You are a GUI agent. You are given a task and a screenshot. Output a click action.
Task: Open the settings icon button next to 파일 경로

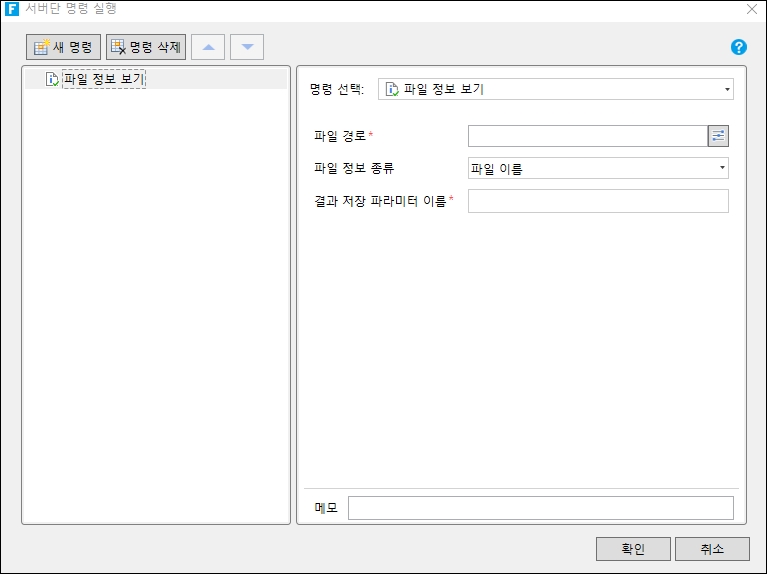pyautogui.click(x=718, y=136)
